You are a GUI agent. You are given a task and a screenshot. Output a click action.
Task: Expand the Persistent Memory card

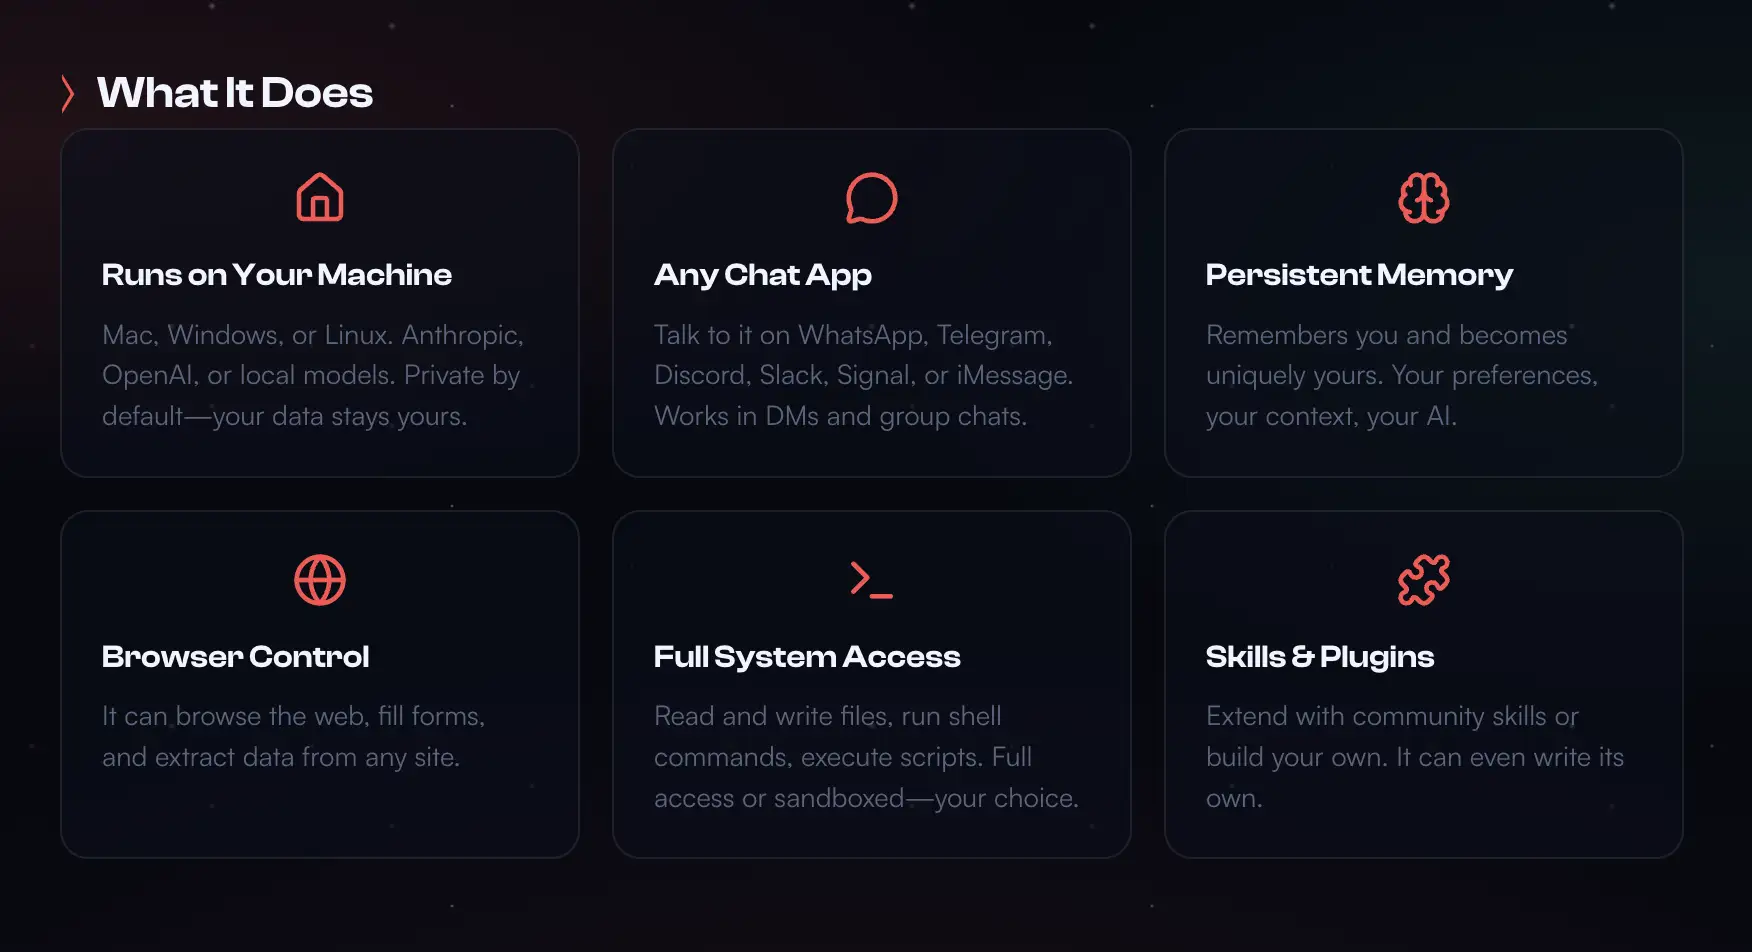tap(1424, 302)
